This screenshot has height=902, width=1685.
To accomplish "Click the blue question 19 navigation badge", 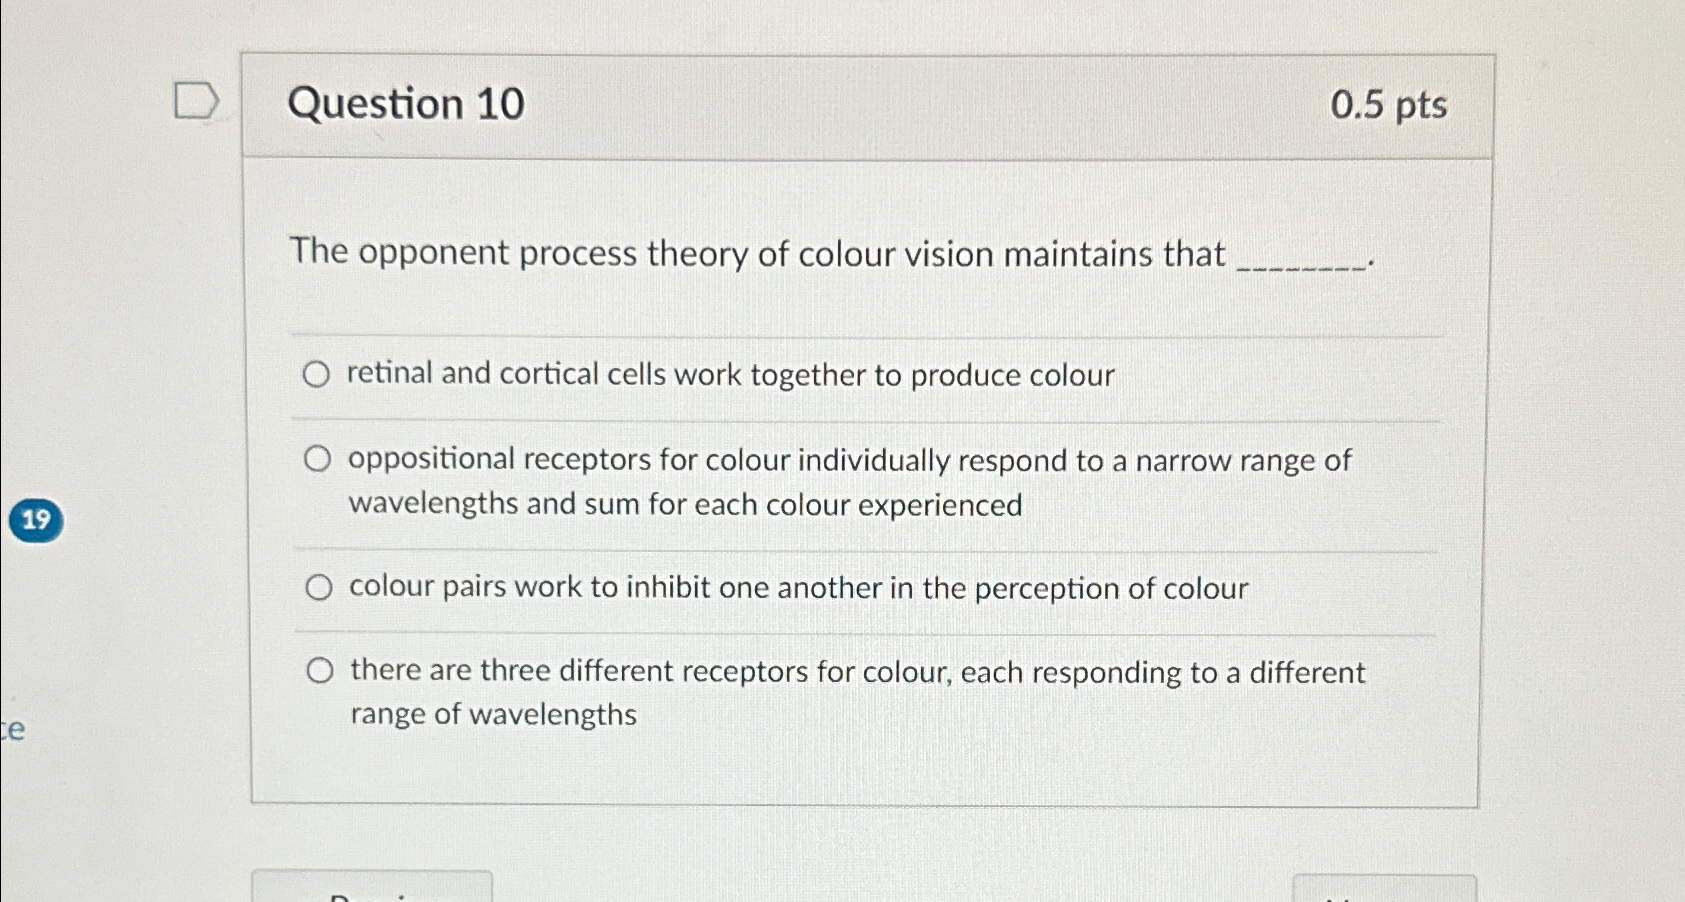I will 36,519.
